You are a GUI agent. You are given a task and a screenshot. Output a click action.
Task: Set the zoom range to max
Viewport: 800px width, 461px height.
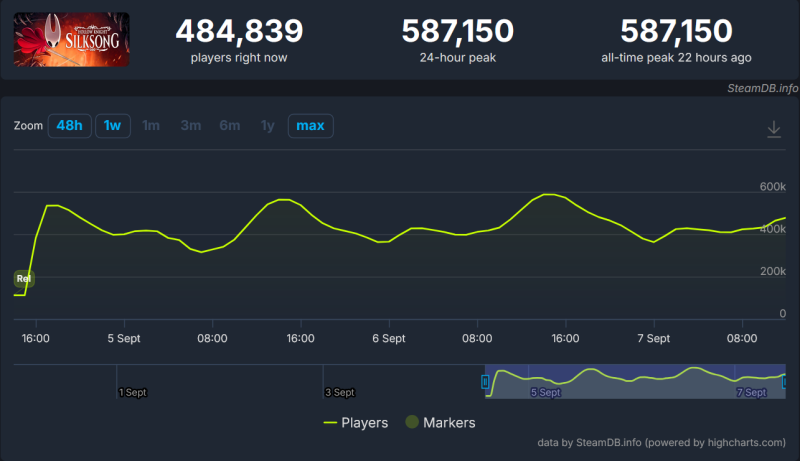coord(310,126)
